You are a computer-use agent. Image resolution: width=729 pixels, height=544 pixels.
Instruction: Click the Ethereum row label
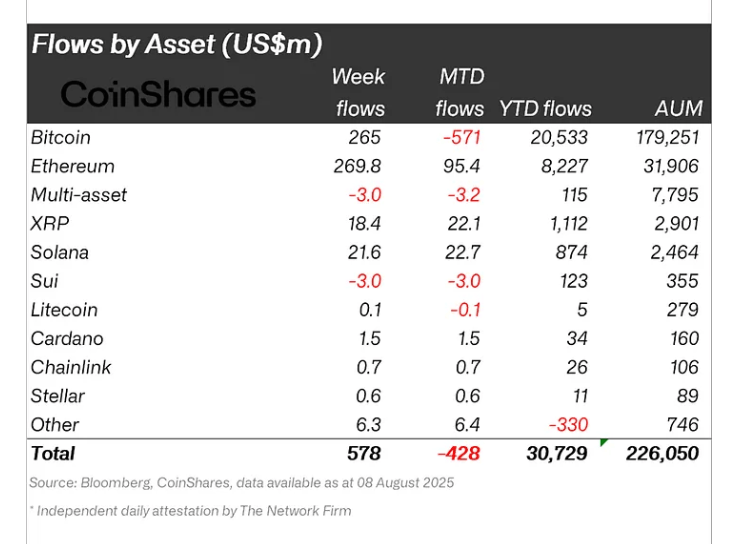(72, 166)
